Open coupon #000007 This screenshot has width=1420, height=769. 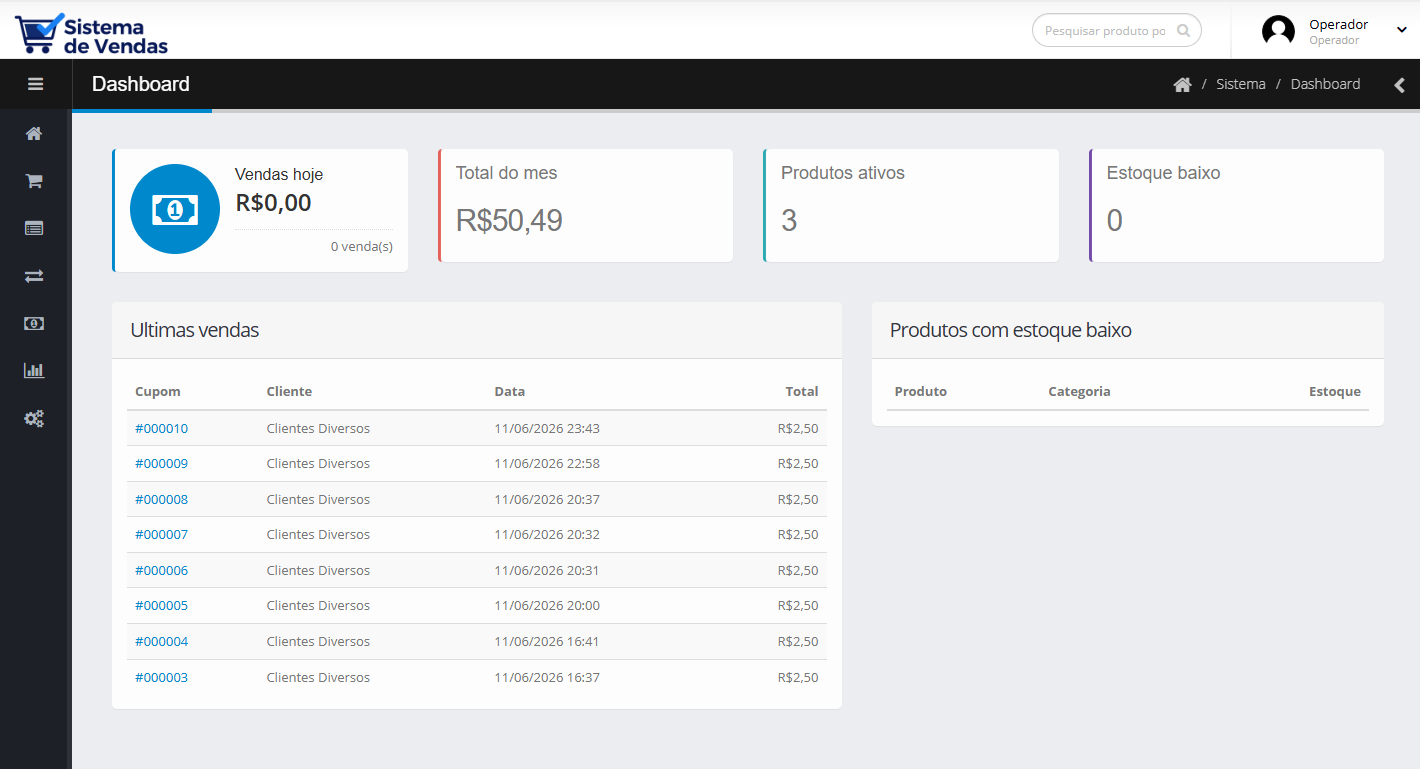(161, 534)
